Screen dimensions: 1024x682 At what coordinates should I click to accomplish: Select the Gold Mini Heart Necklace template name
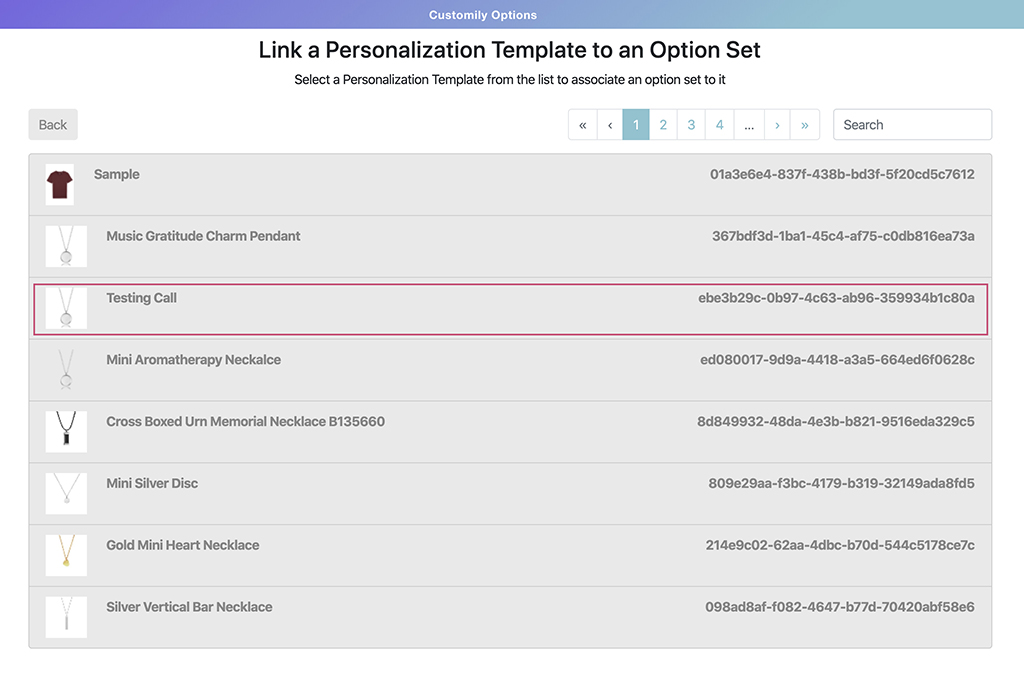click(183, 545)
